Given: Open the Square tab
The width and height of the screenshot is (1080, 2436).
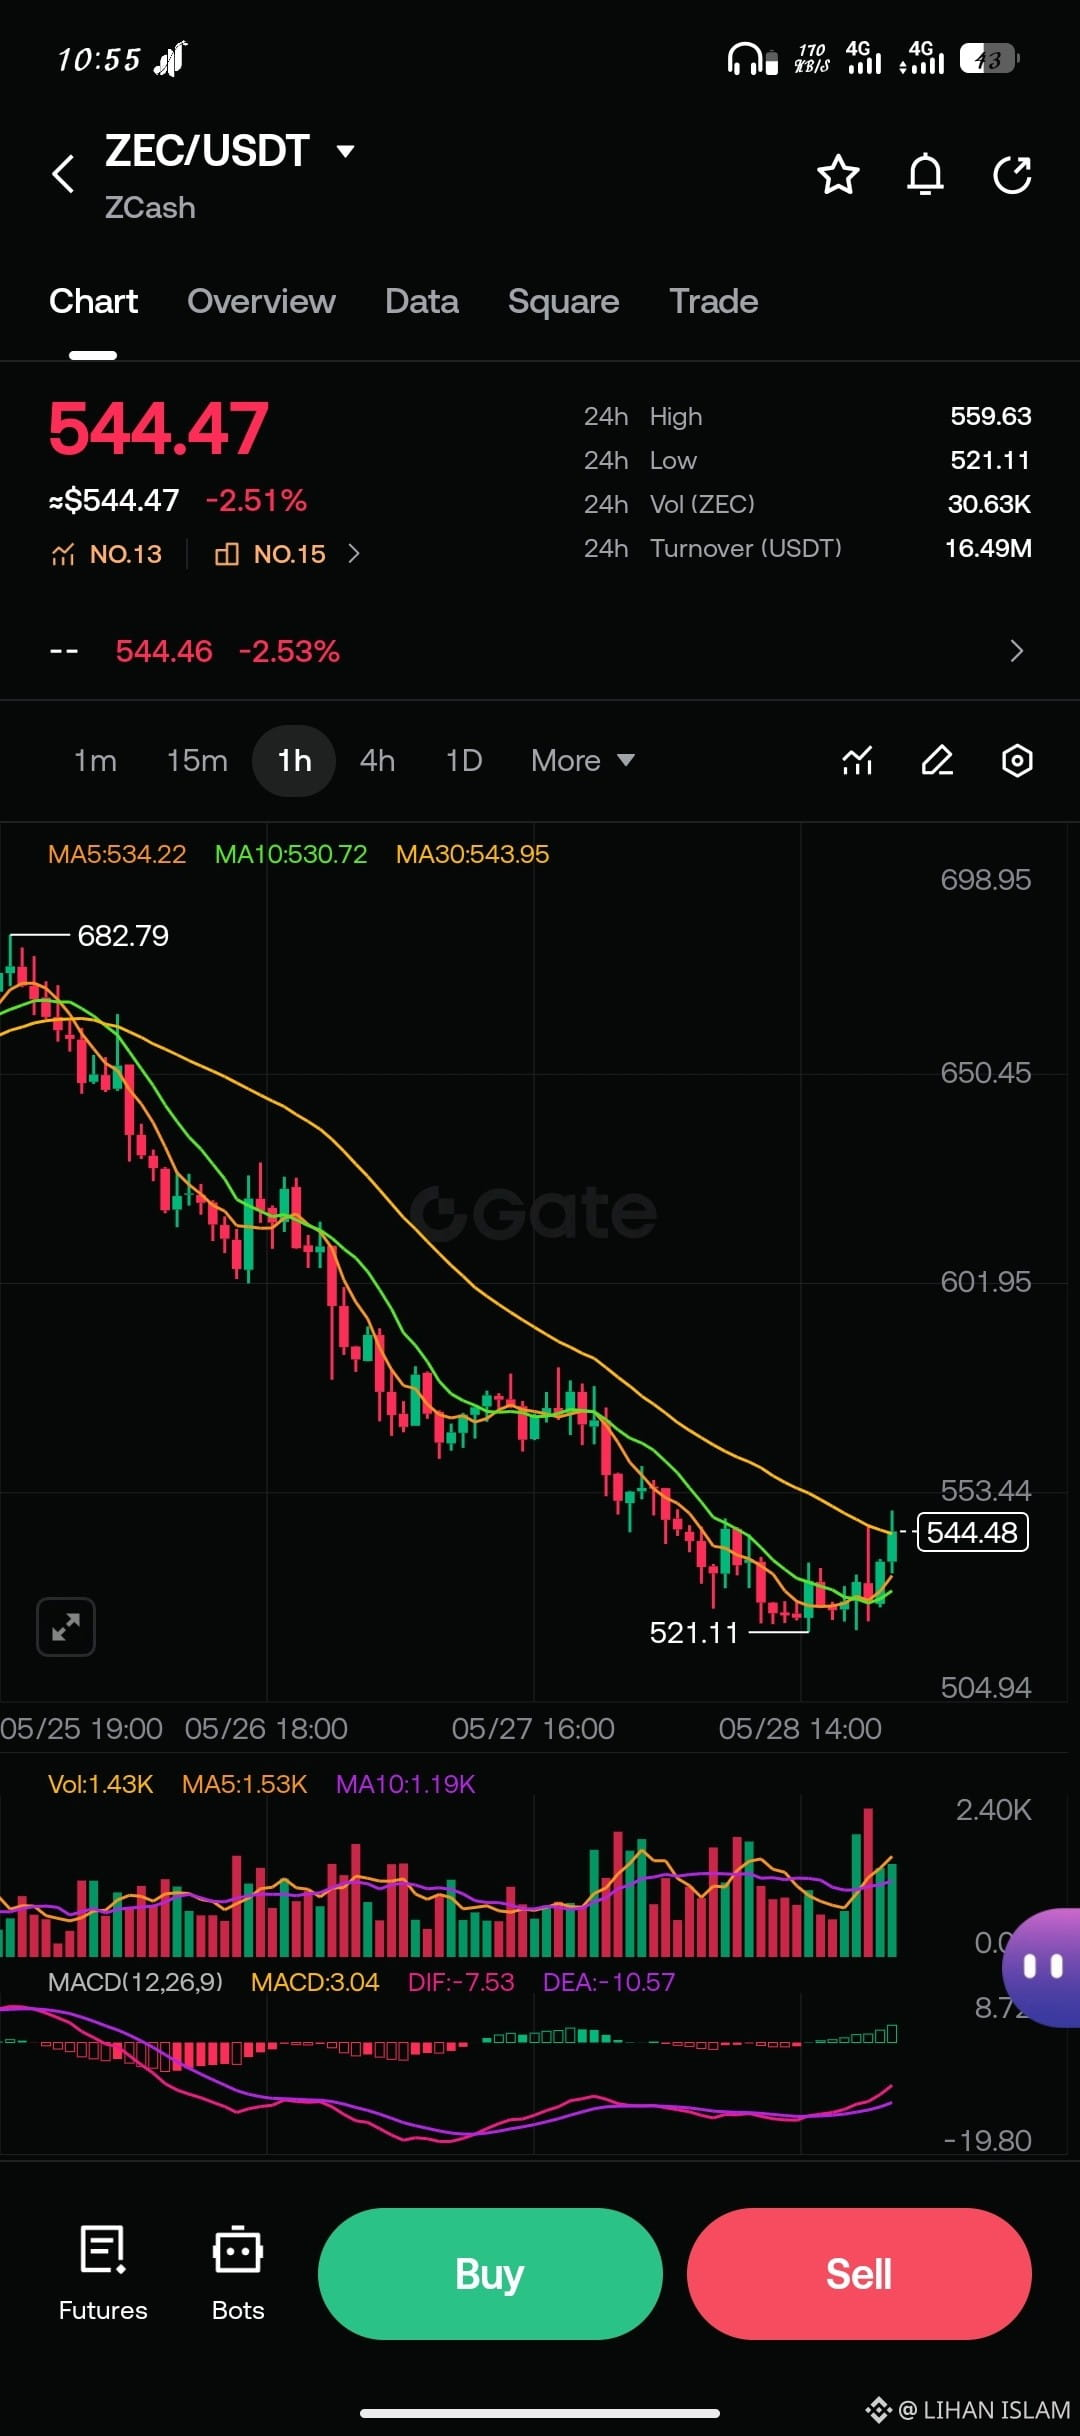Looking at the screenshot, I should click(563, 301).
